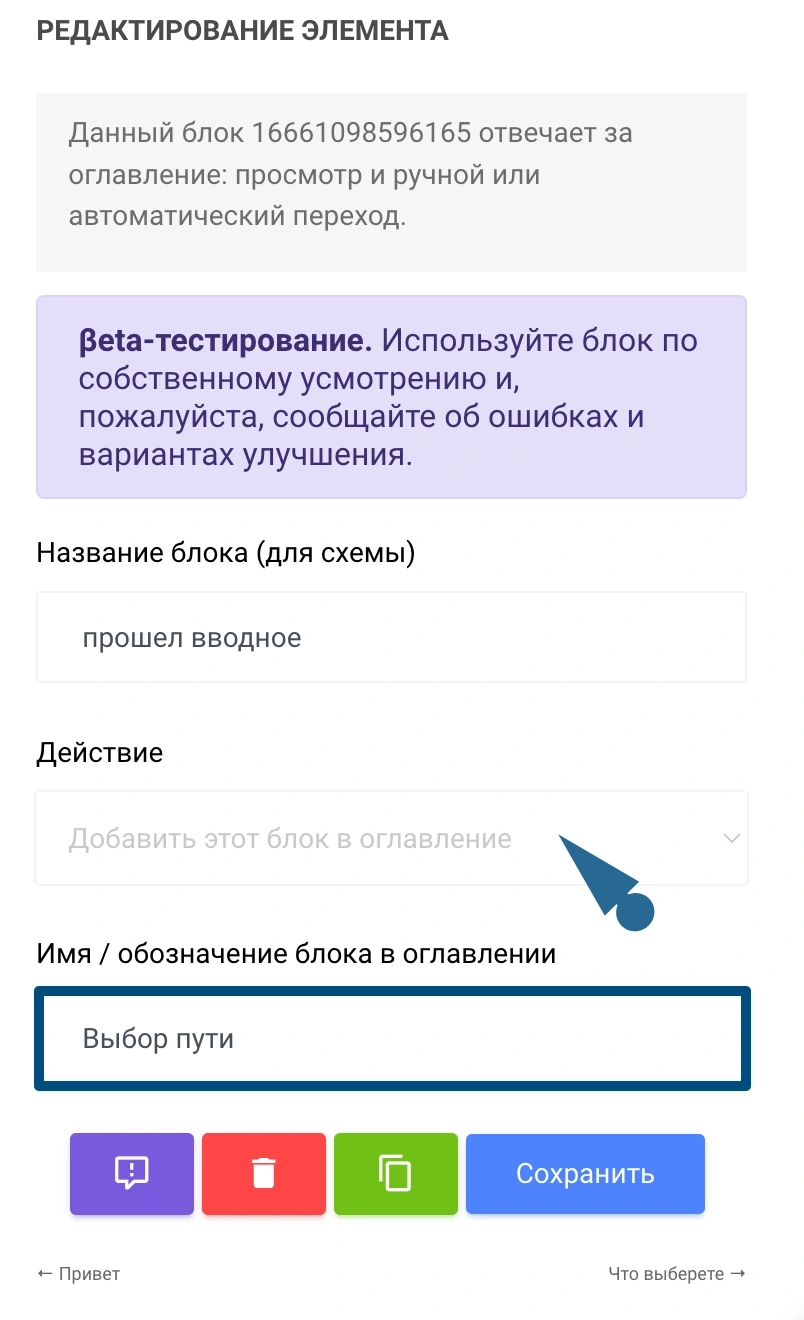Click the "Действие" field label

99,752
